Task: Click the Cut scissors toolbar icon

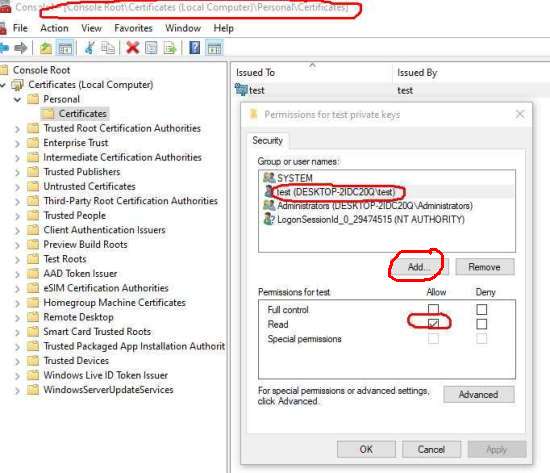Action: click(x=90, y=47)
